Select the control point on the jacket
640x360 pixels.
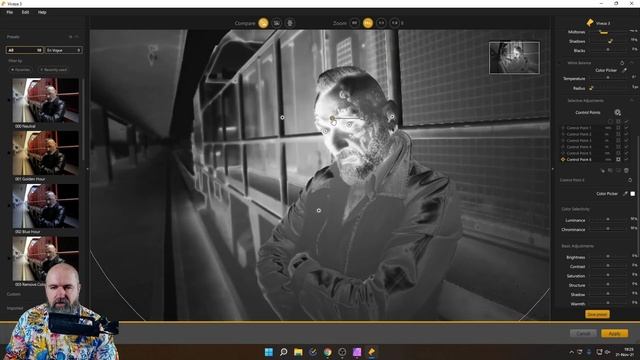point(319,211)
